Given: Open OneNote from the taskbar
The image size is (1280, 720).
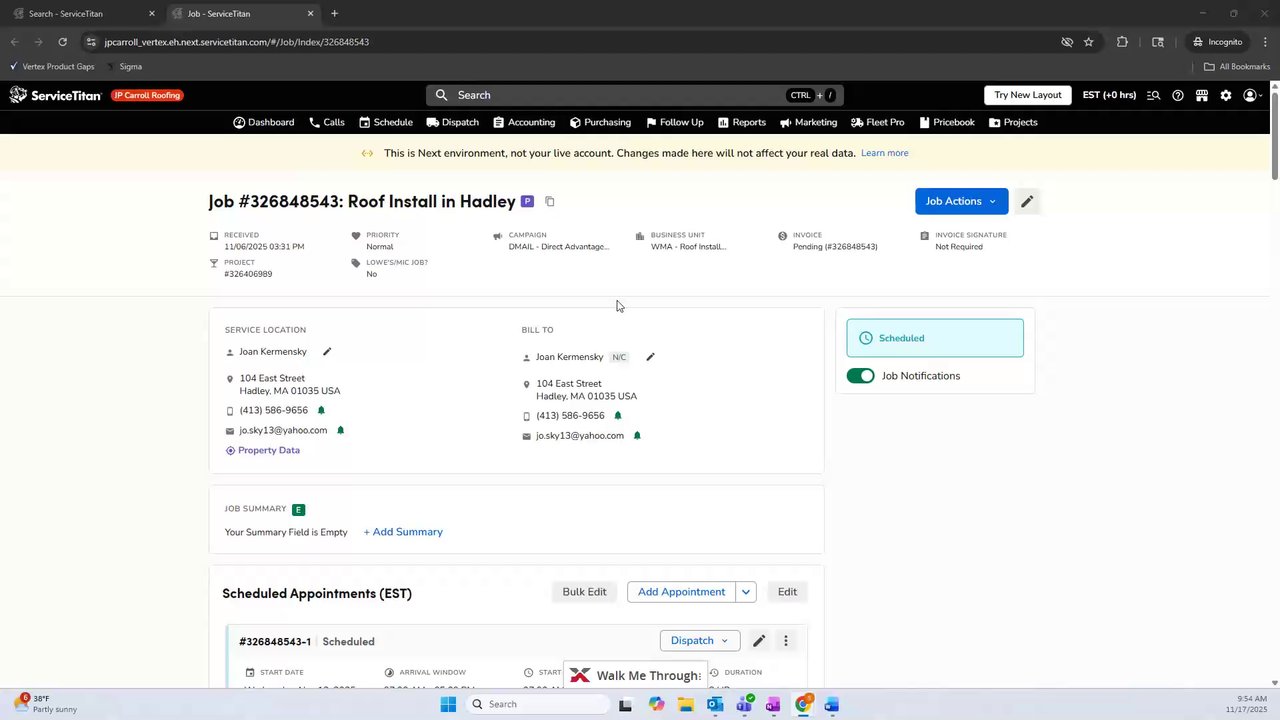Looking at the screenshot, I should [x=773, y=704].
